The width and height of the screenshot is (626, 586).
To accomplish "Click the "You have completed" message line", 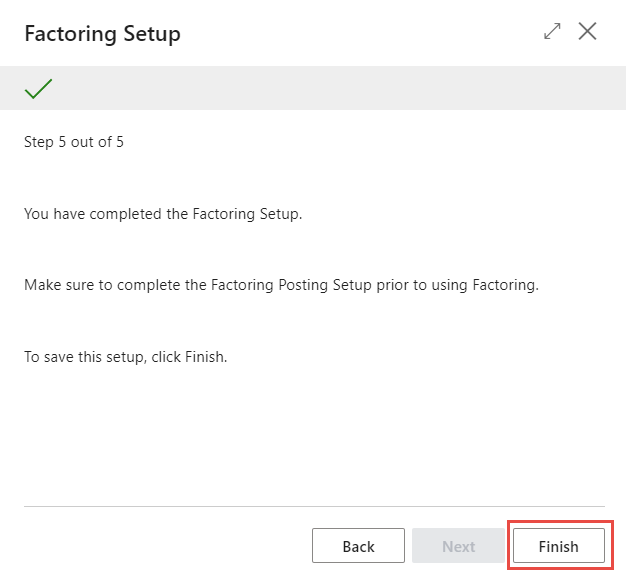I will 162,213.
